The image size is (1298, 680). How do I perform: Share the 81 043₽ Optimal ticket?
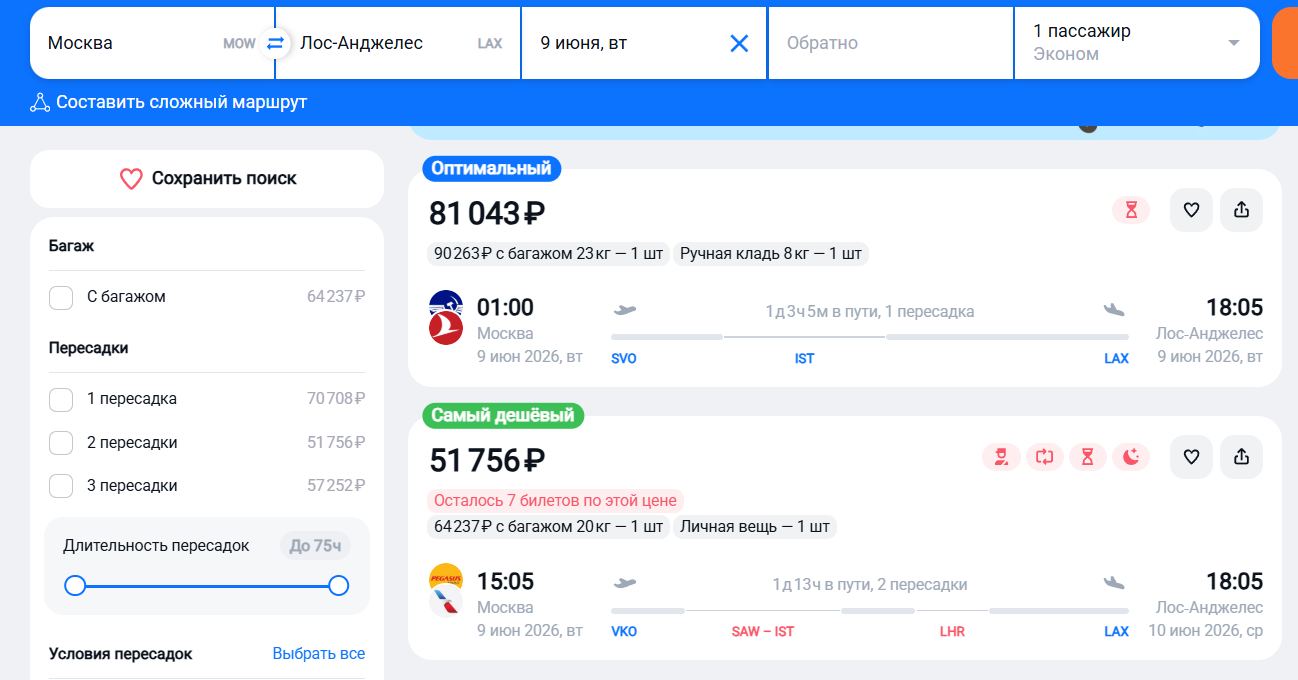point(1241,210)
